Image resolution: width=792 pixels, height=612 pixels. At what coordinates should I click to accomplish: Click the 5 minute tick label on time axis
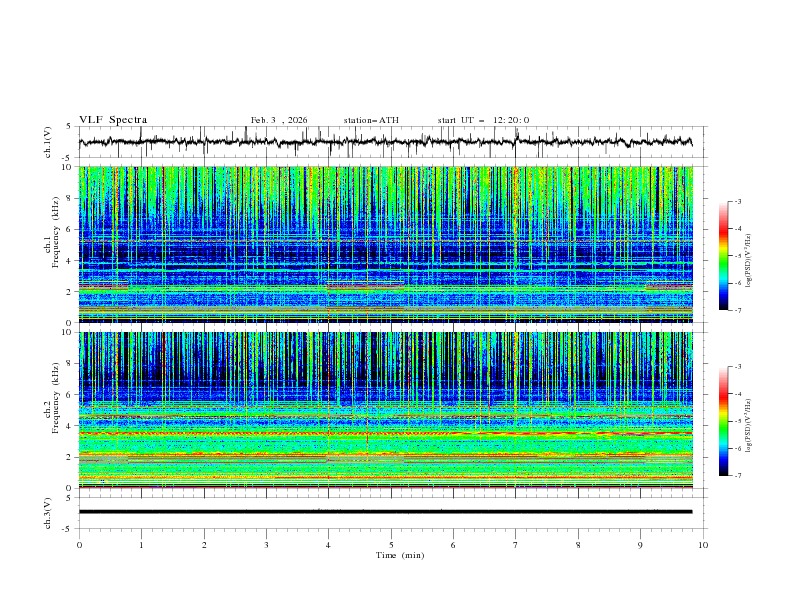[391, 545]
